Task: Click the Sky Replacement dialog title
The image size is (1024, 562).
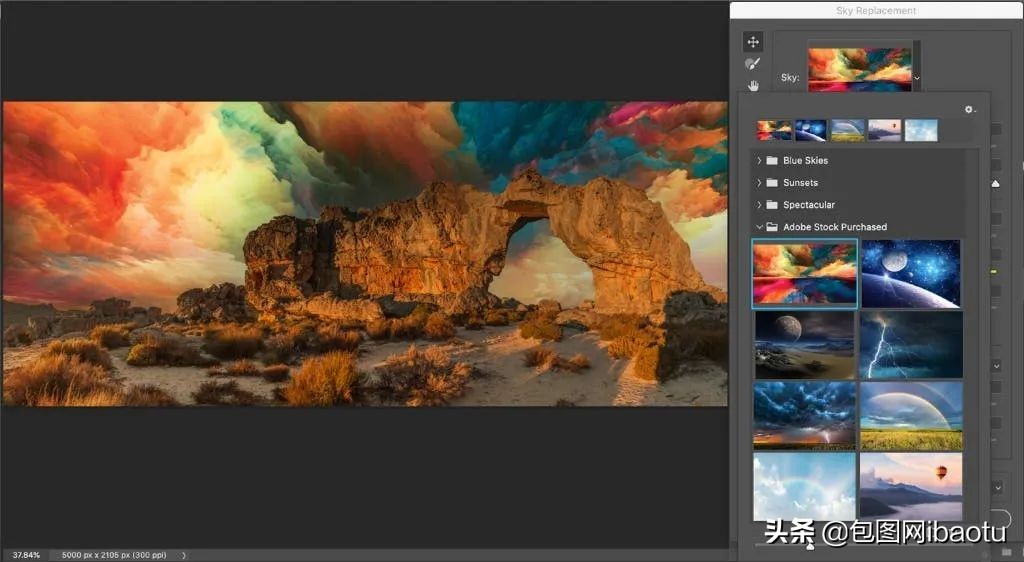Action: pyautogui.click(x=876, y=10)
